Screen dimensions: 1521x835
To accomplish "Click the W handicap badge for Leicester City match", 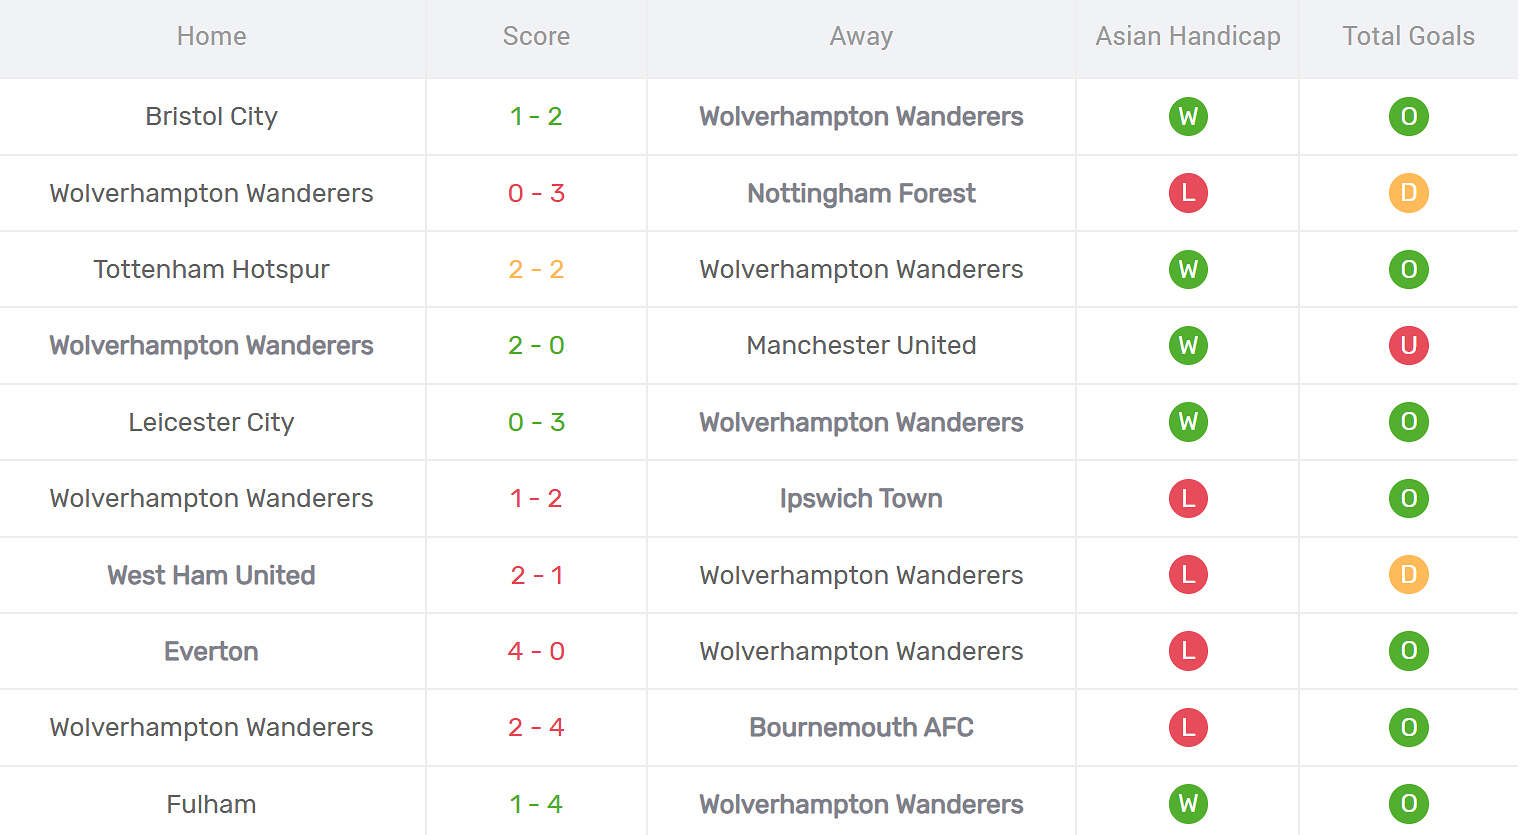I will pyautogui.click(x=1188, y=422).
